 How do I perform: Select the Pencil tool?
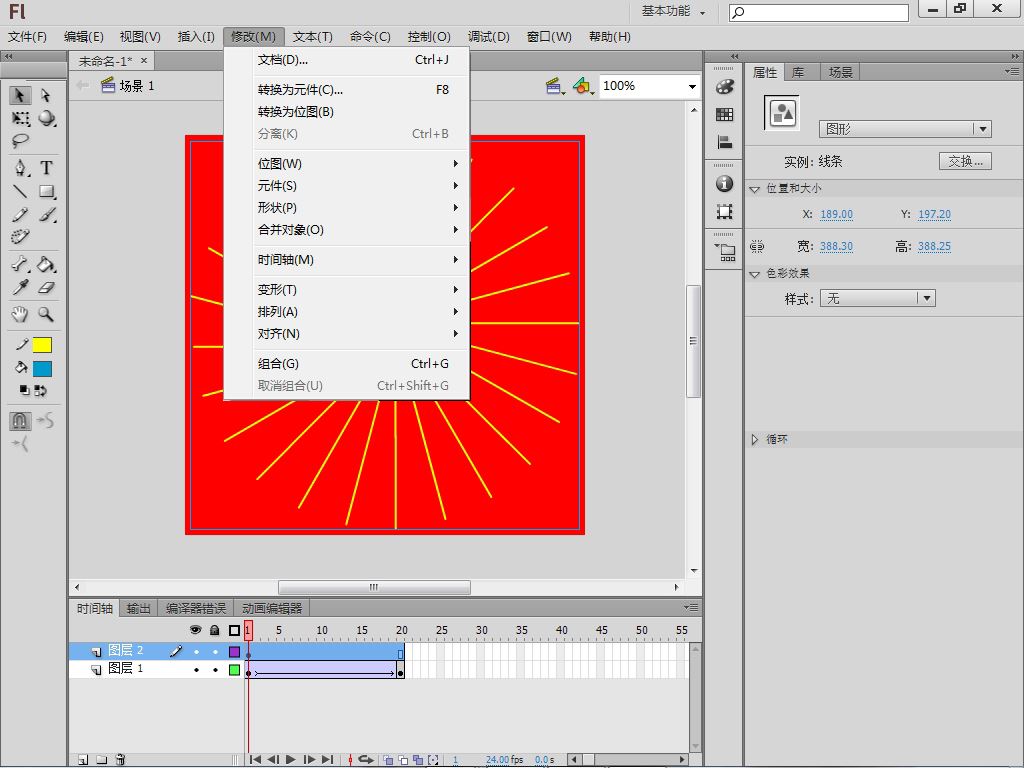20,214
